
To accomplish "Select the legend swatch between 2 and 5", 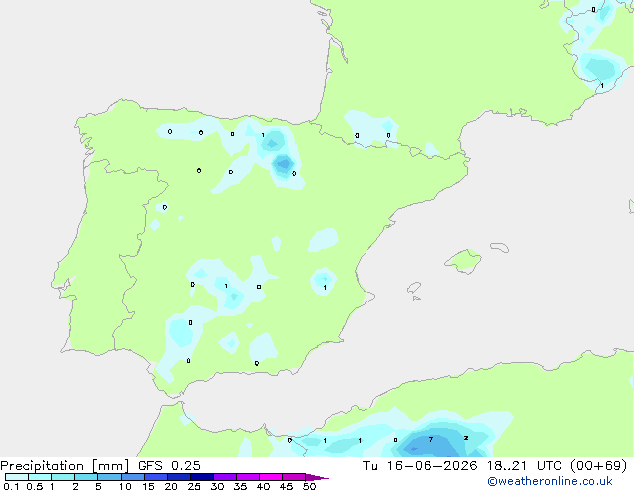I will 86,477.
